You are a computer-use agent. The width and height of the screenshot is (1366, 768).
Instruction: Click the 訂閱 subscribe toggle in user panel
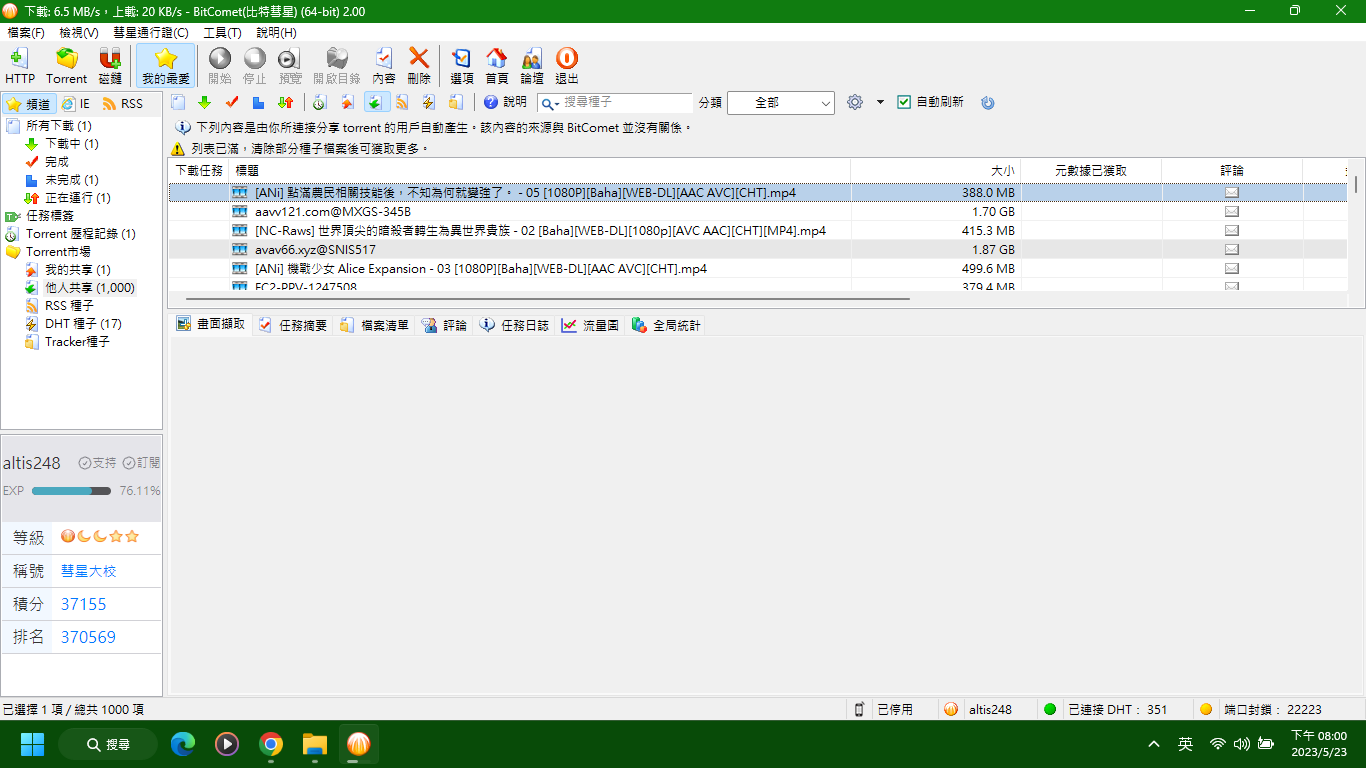tap(142, 463)
